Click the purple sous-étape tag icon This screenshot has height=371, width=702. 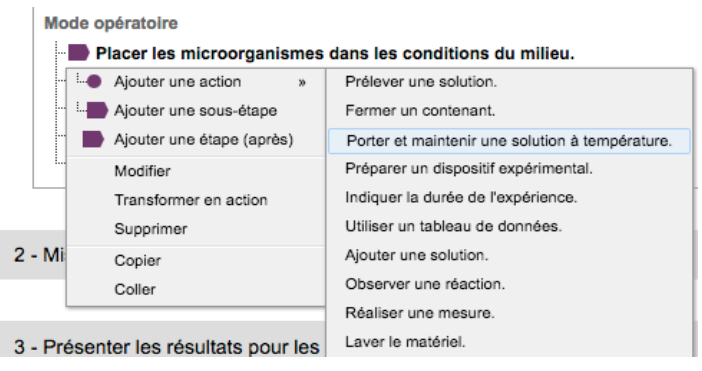[97, 110]
